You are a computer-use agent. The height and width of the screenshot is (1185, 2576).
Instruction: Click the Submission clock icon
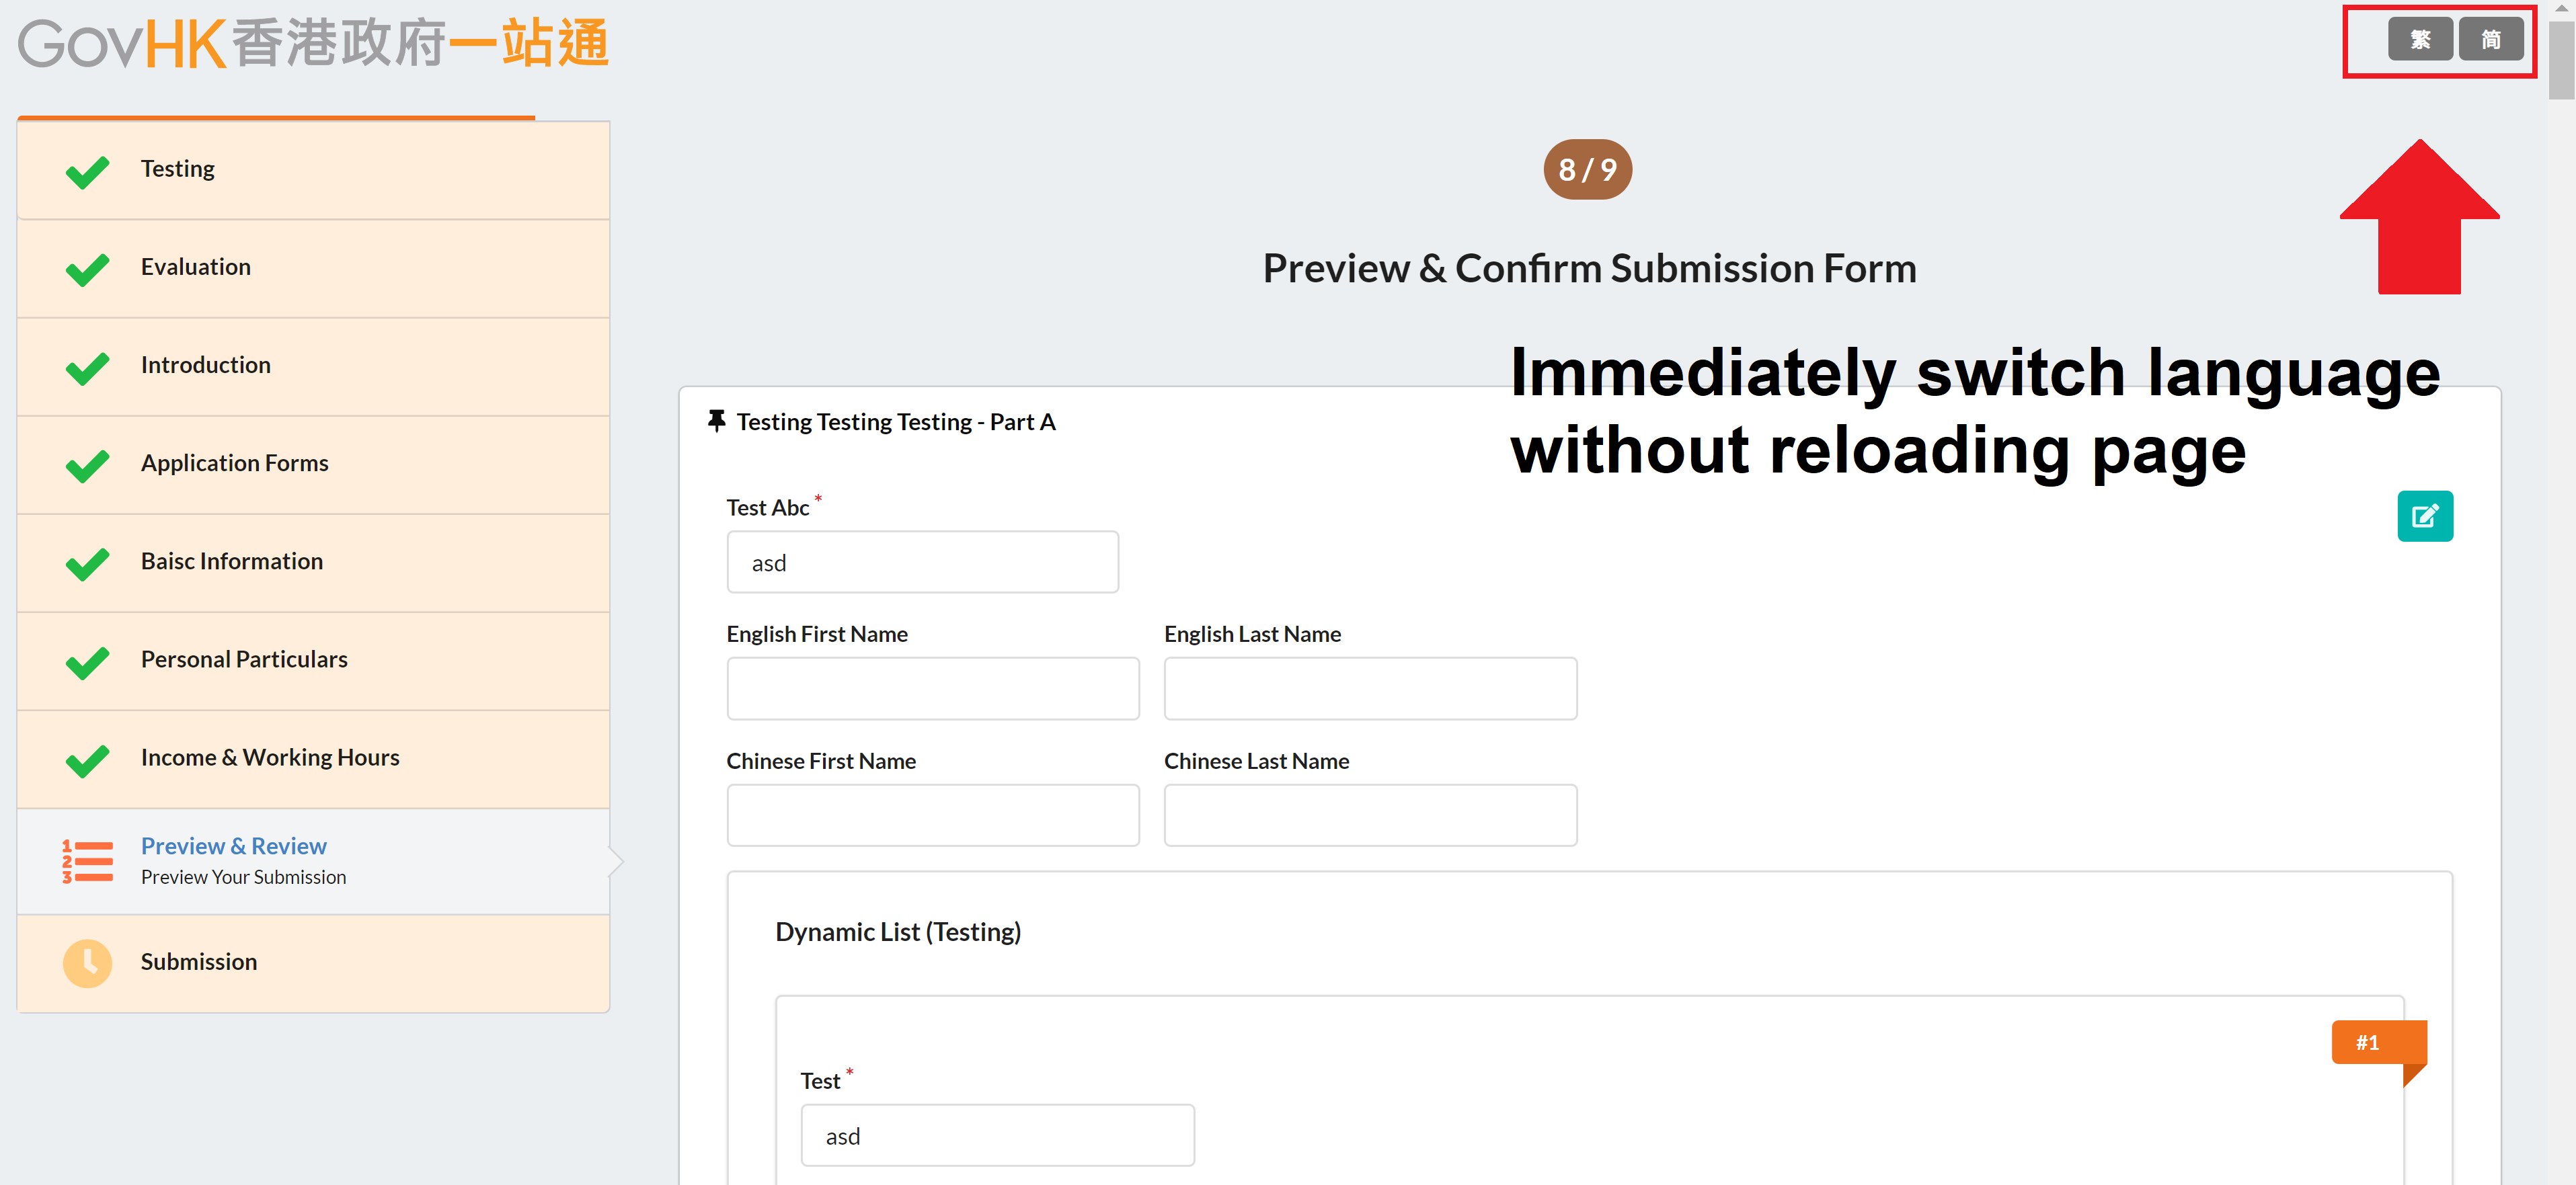(88, 963)
